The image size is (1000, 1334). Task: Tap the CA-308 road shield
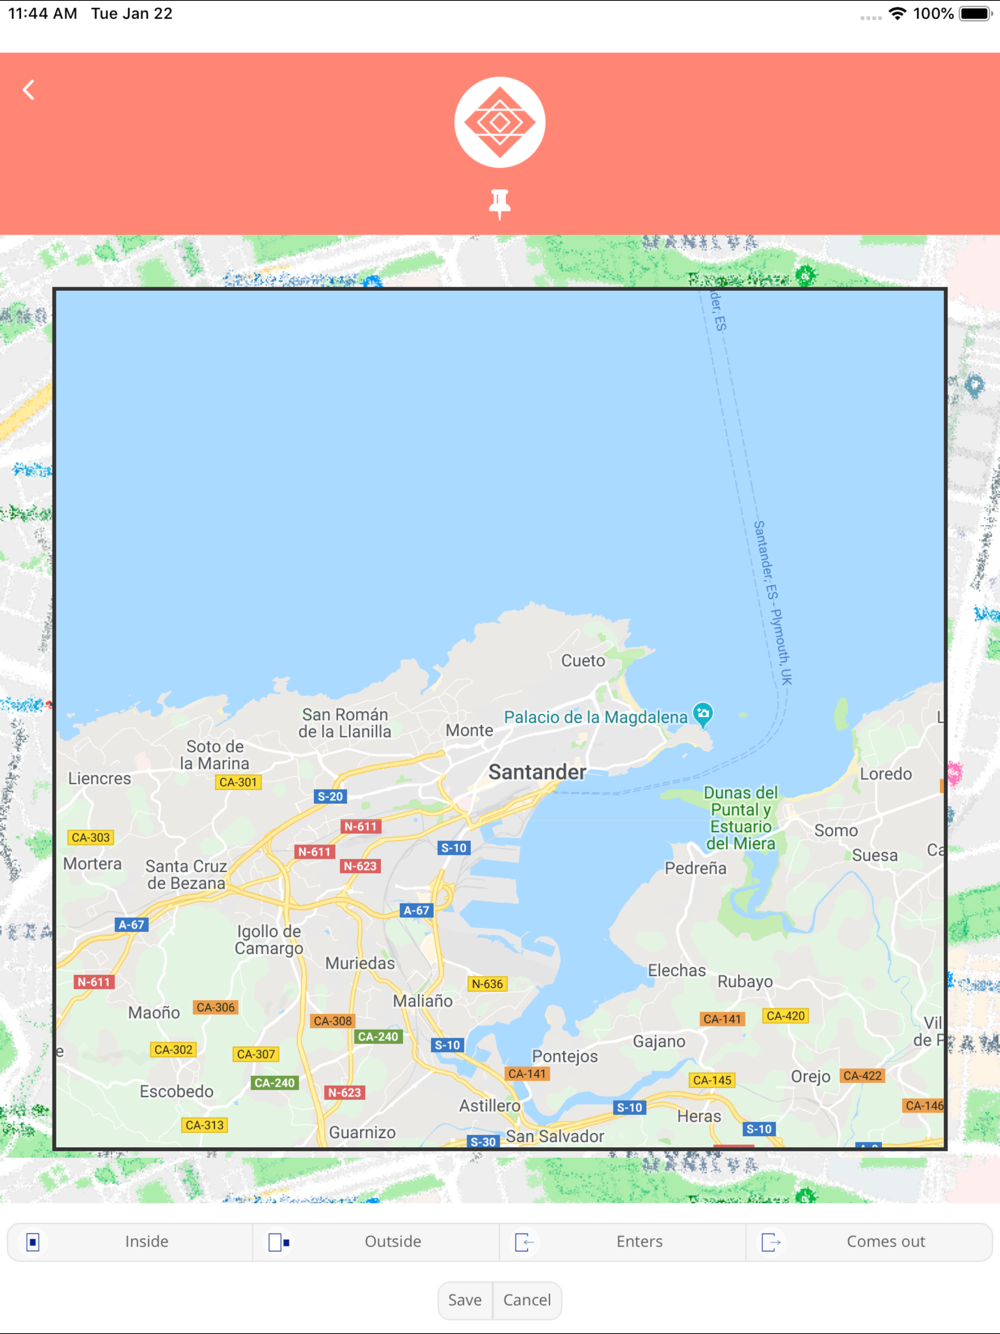pyautogui.click(x=332, y=1021)
